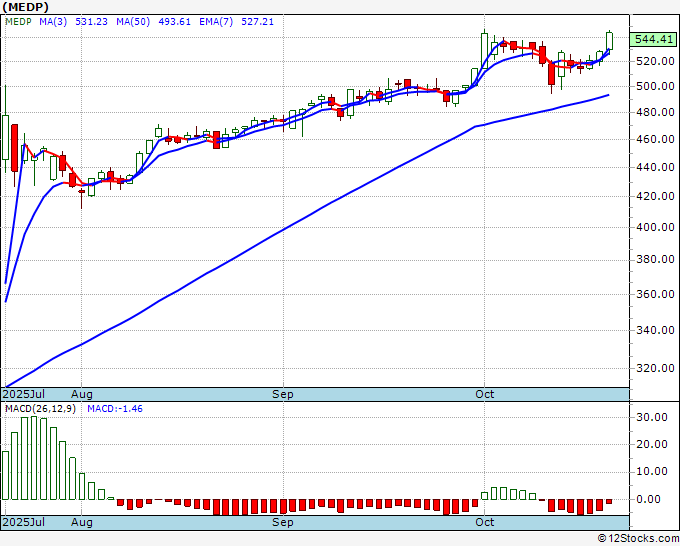The image size is (680, 546).
Task: Click Sep on the MACD time axis
Action: point(283,522)
